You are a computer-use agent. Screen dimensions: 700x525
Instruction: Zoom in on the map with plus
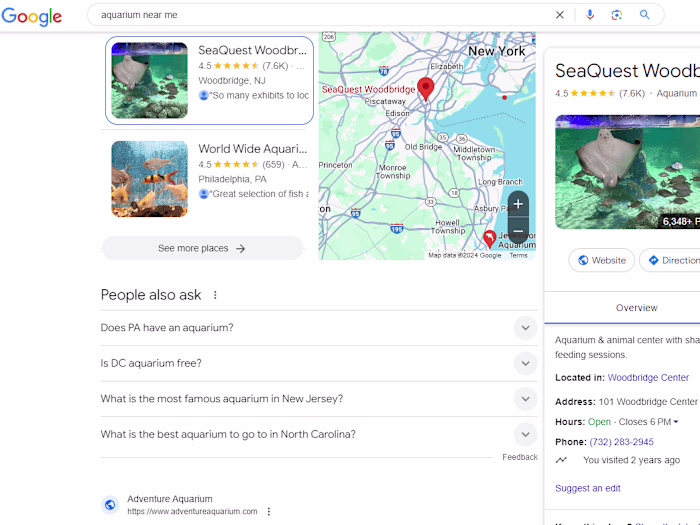(x=518, y=204)
